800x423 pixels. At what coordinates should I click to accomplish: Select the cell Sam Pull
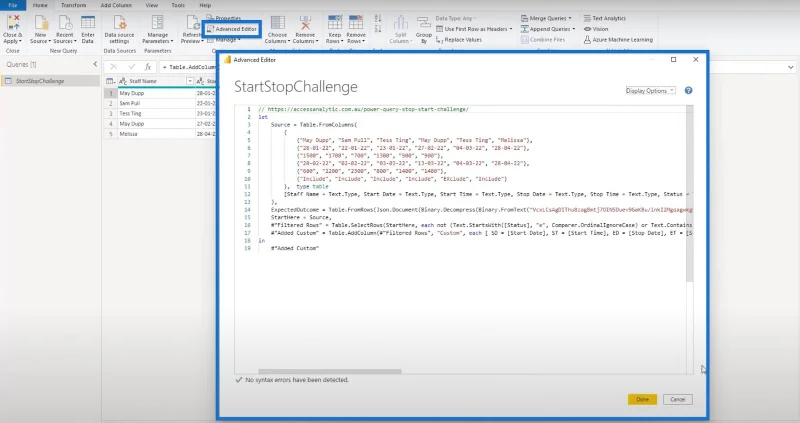[156, 103]
